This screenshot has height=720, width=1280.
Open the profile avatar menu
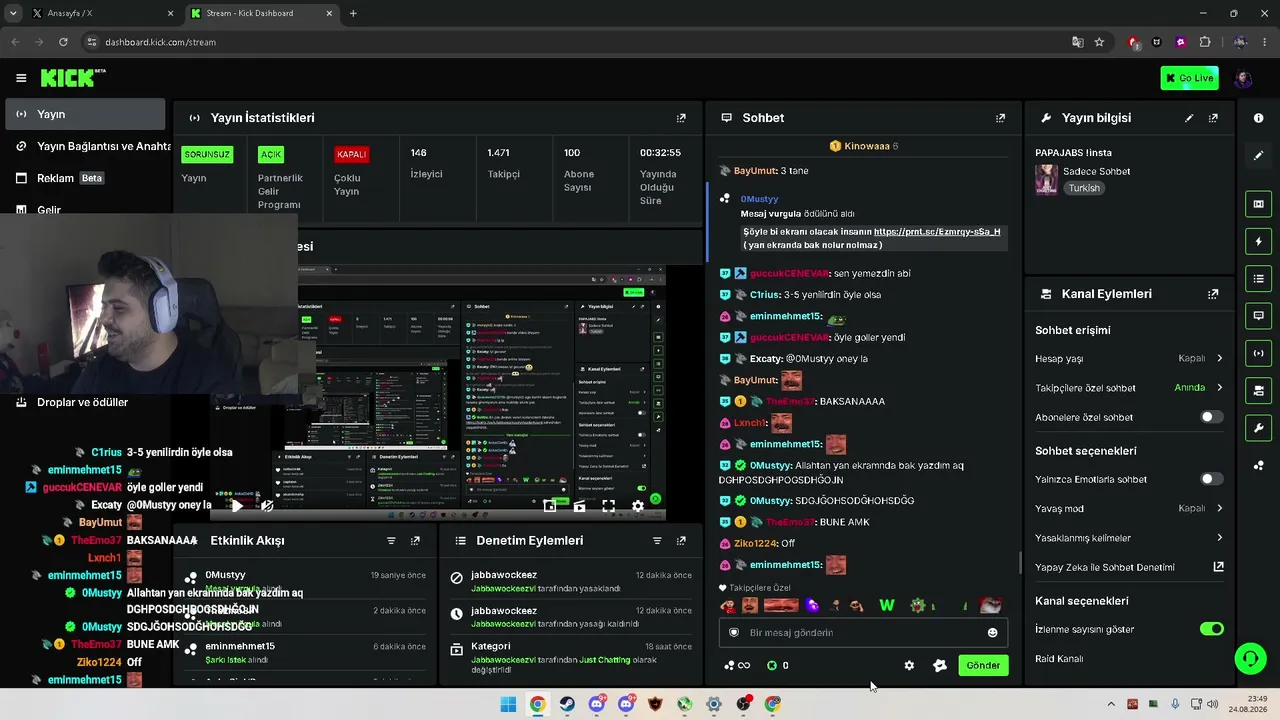(1243, 78)
